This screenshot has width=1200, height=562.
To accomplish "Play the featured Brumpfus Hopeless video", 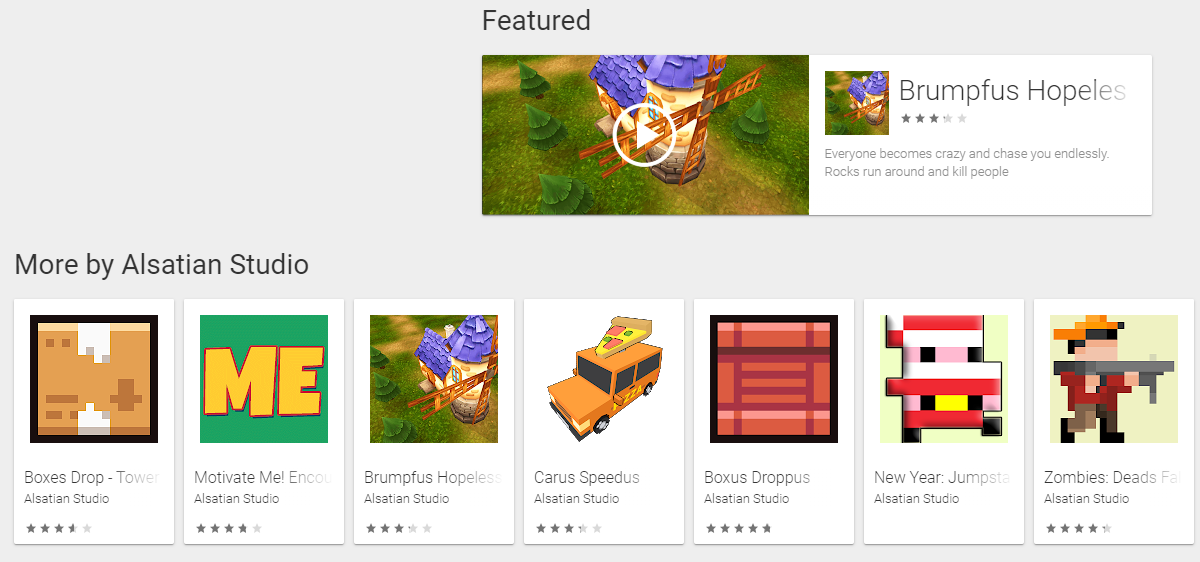I will click(x=645, y=135).
